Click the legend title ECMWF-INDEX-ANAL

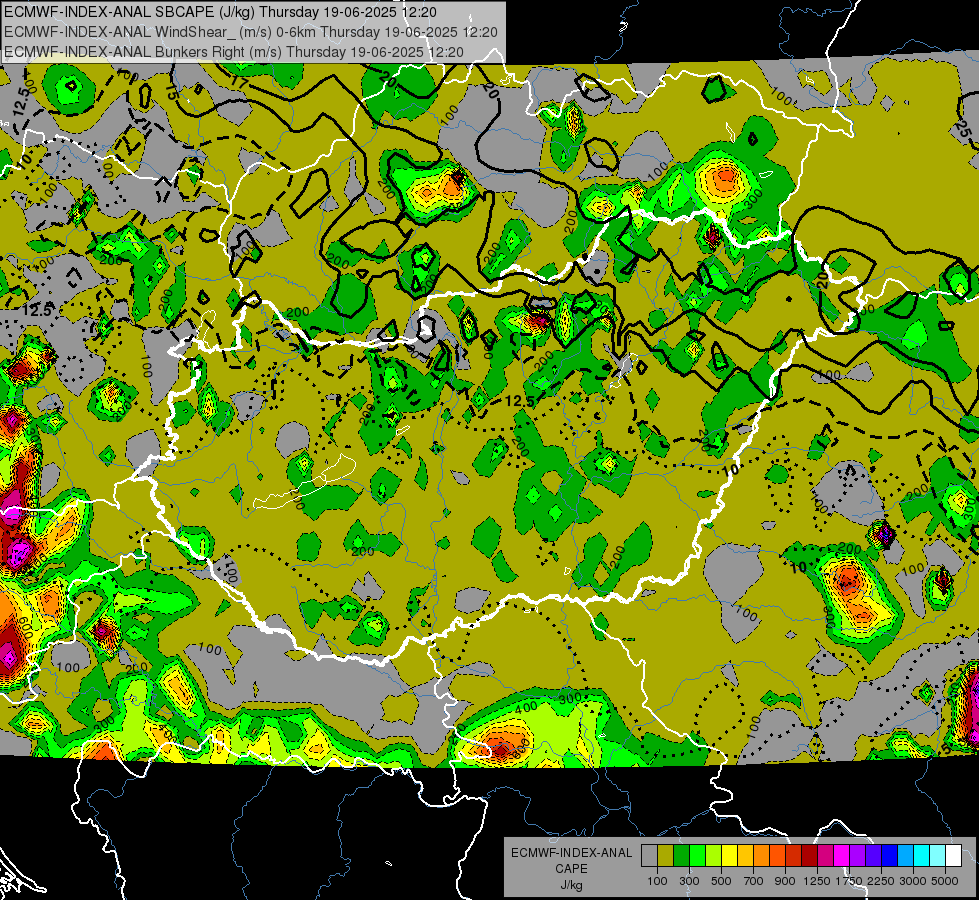tap(571, 853)
